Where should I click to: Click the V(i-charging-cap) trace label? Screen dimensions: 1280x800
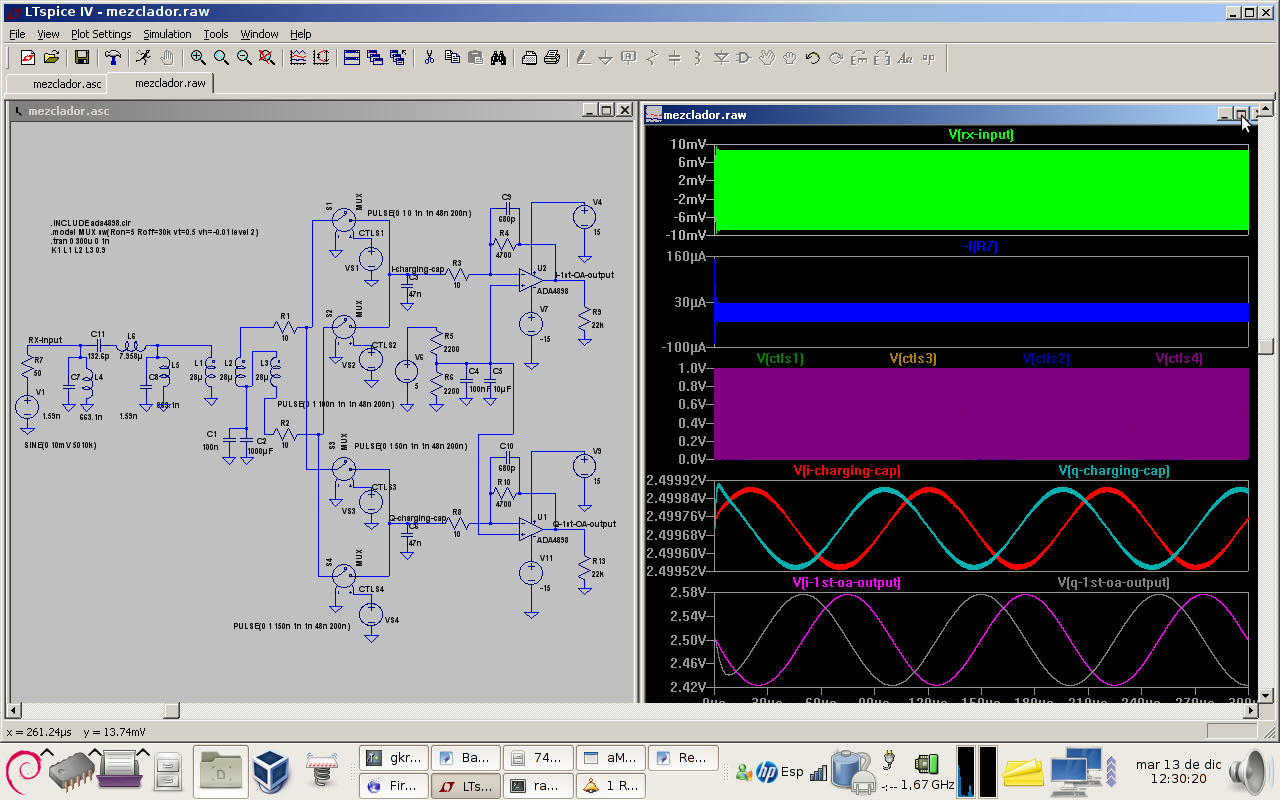coord(846,470)
